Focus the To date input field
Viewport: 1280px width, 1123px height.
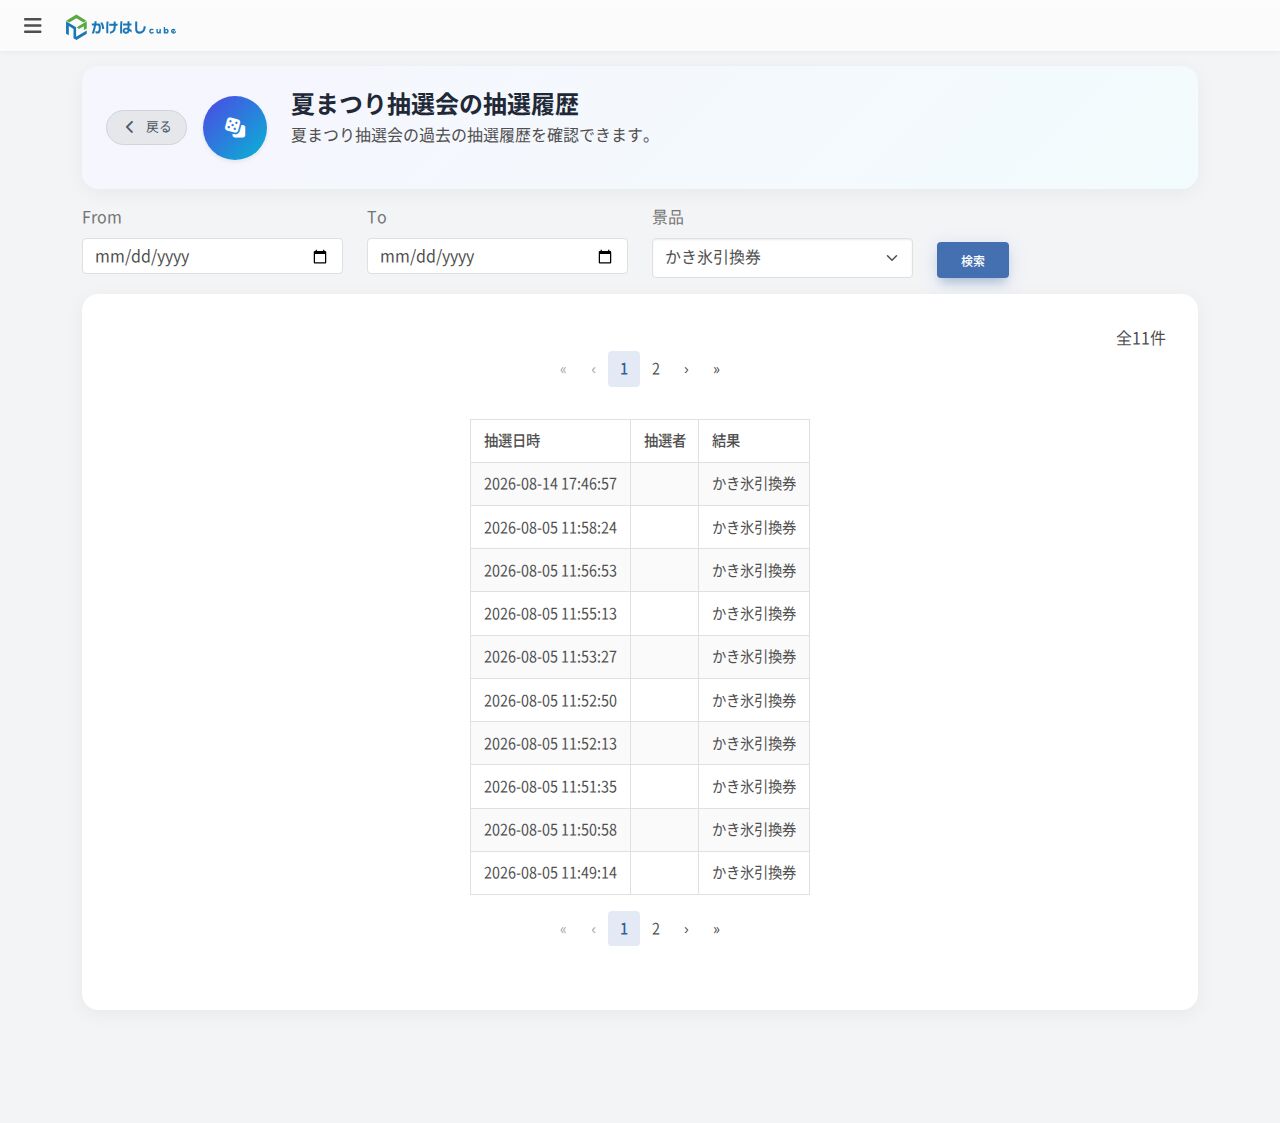(497, 256)
